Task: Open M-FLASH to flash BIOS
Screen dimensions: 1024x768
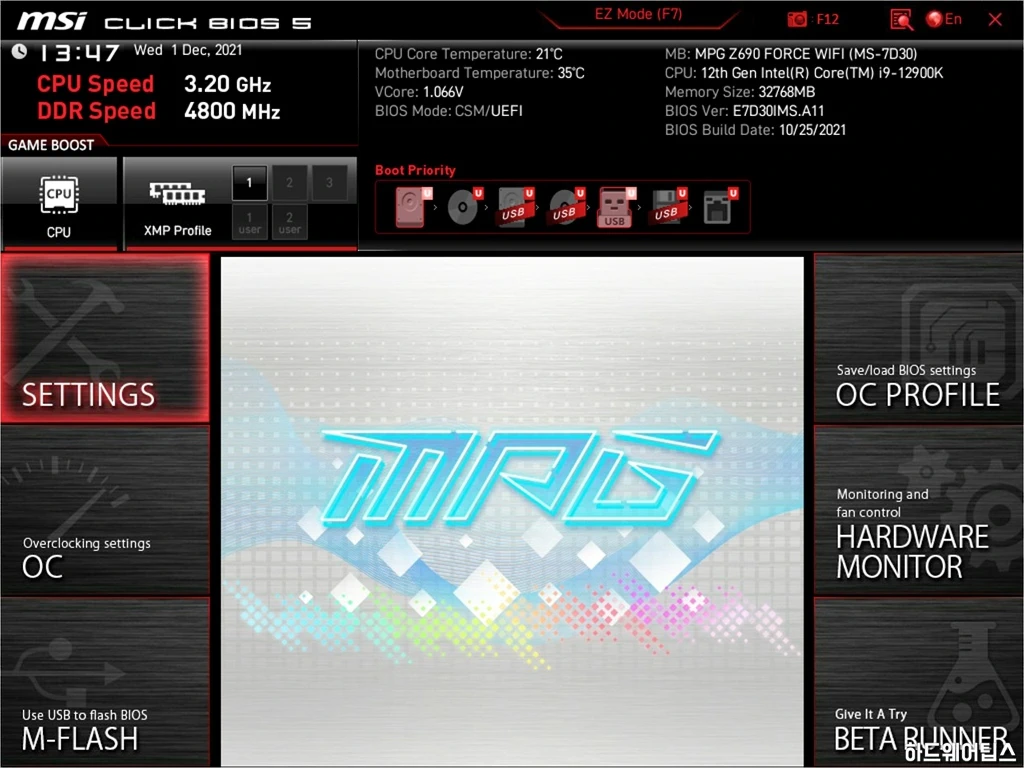Action: (x=105, y=681)
